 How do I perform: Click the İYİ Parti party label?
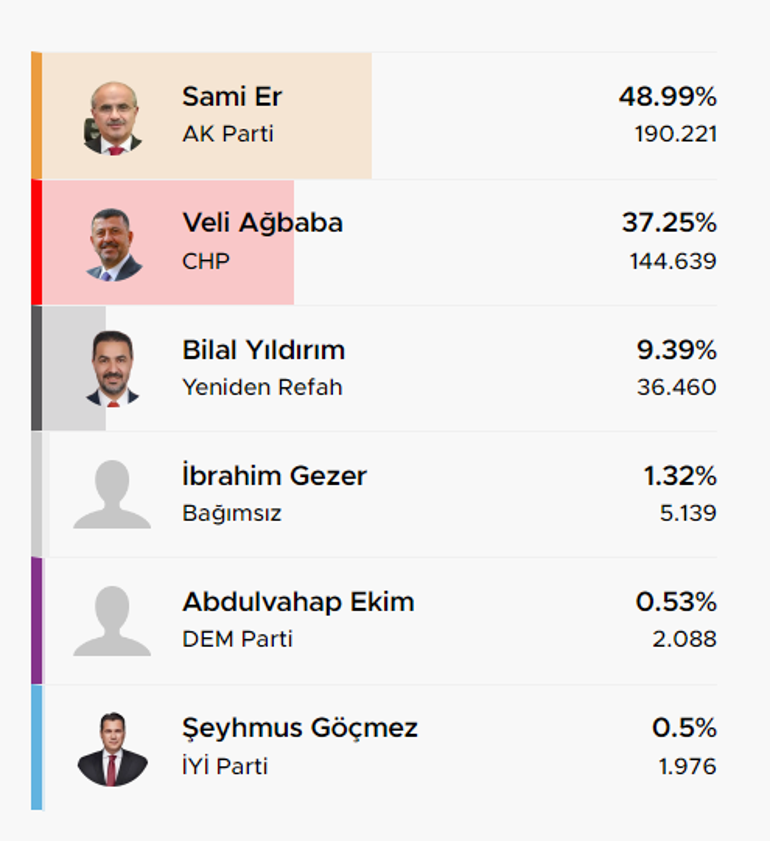point(225,765)
